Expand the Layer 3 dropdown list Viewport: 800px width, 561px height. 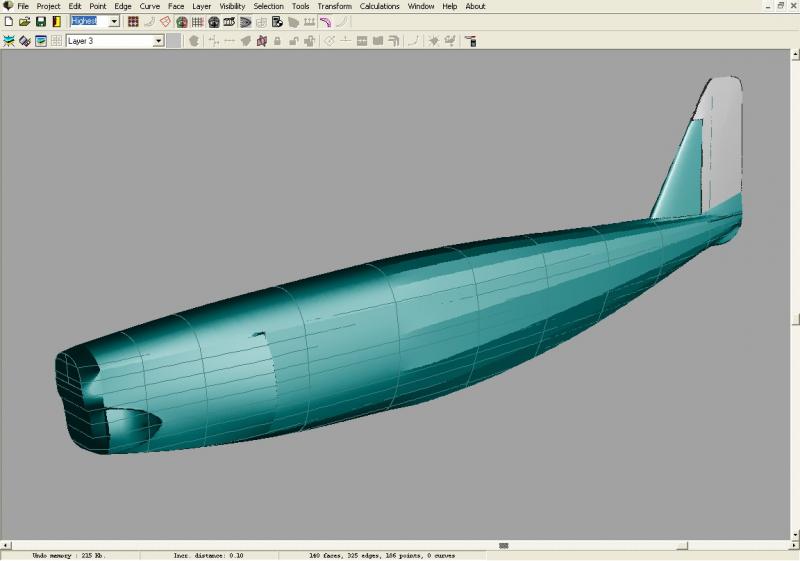click(158, 41)
